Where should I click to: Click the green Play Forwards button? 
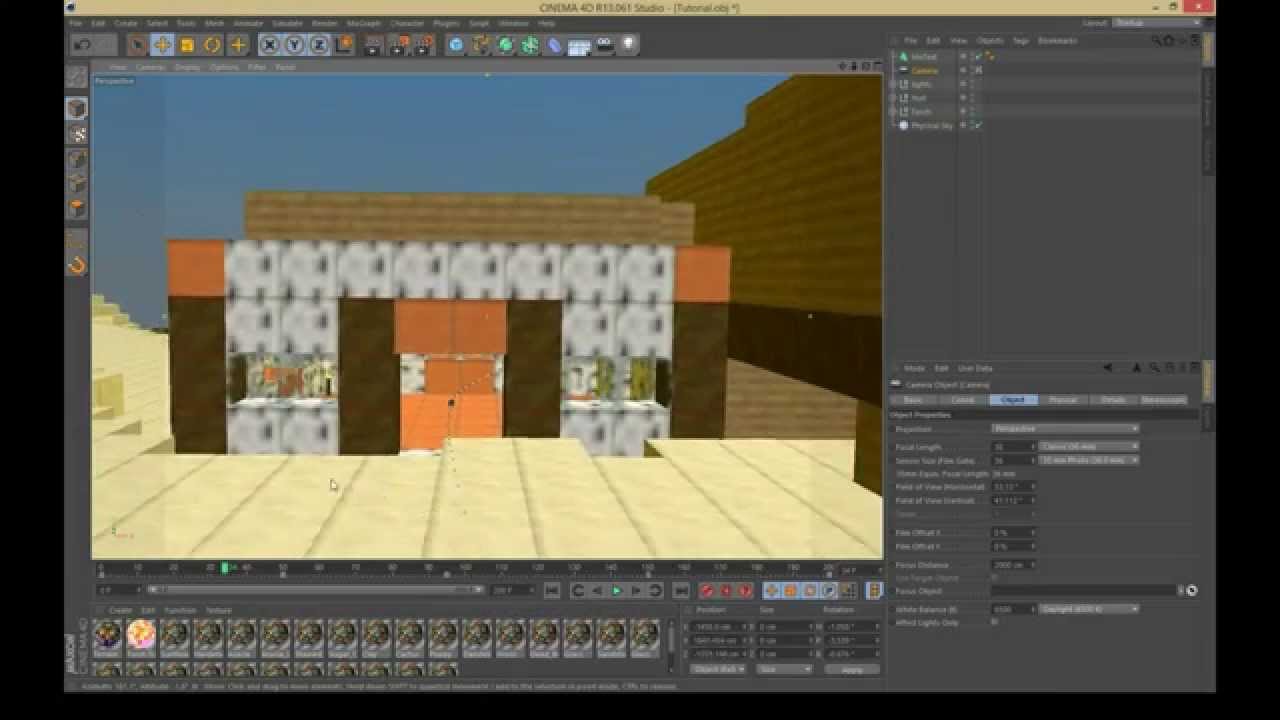click(617, 591)
